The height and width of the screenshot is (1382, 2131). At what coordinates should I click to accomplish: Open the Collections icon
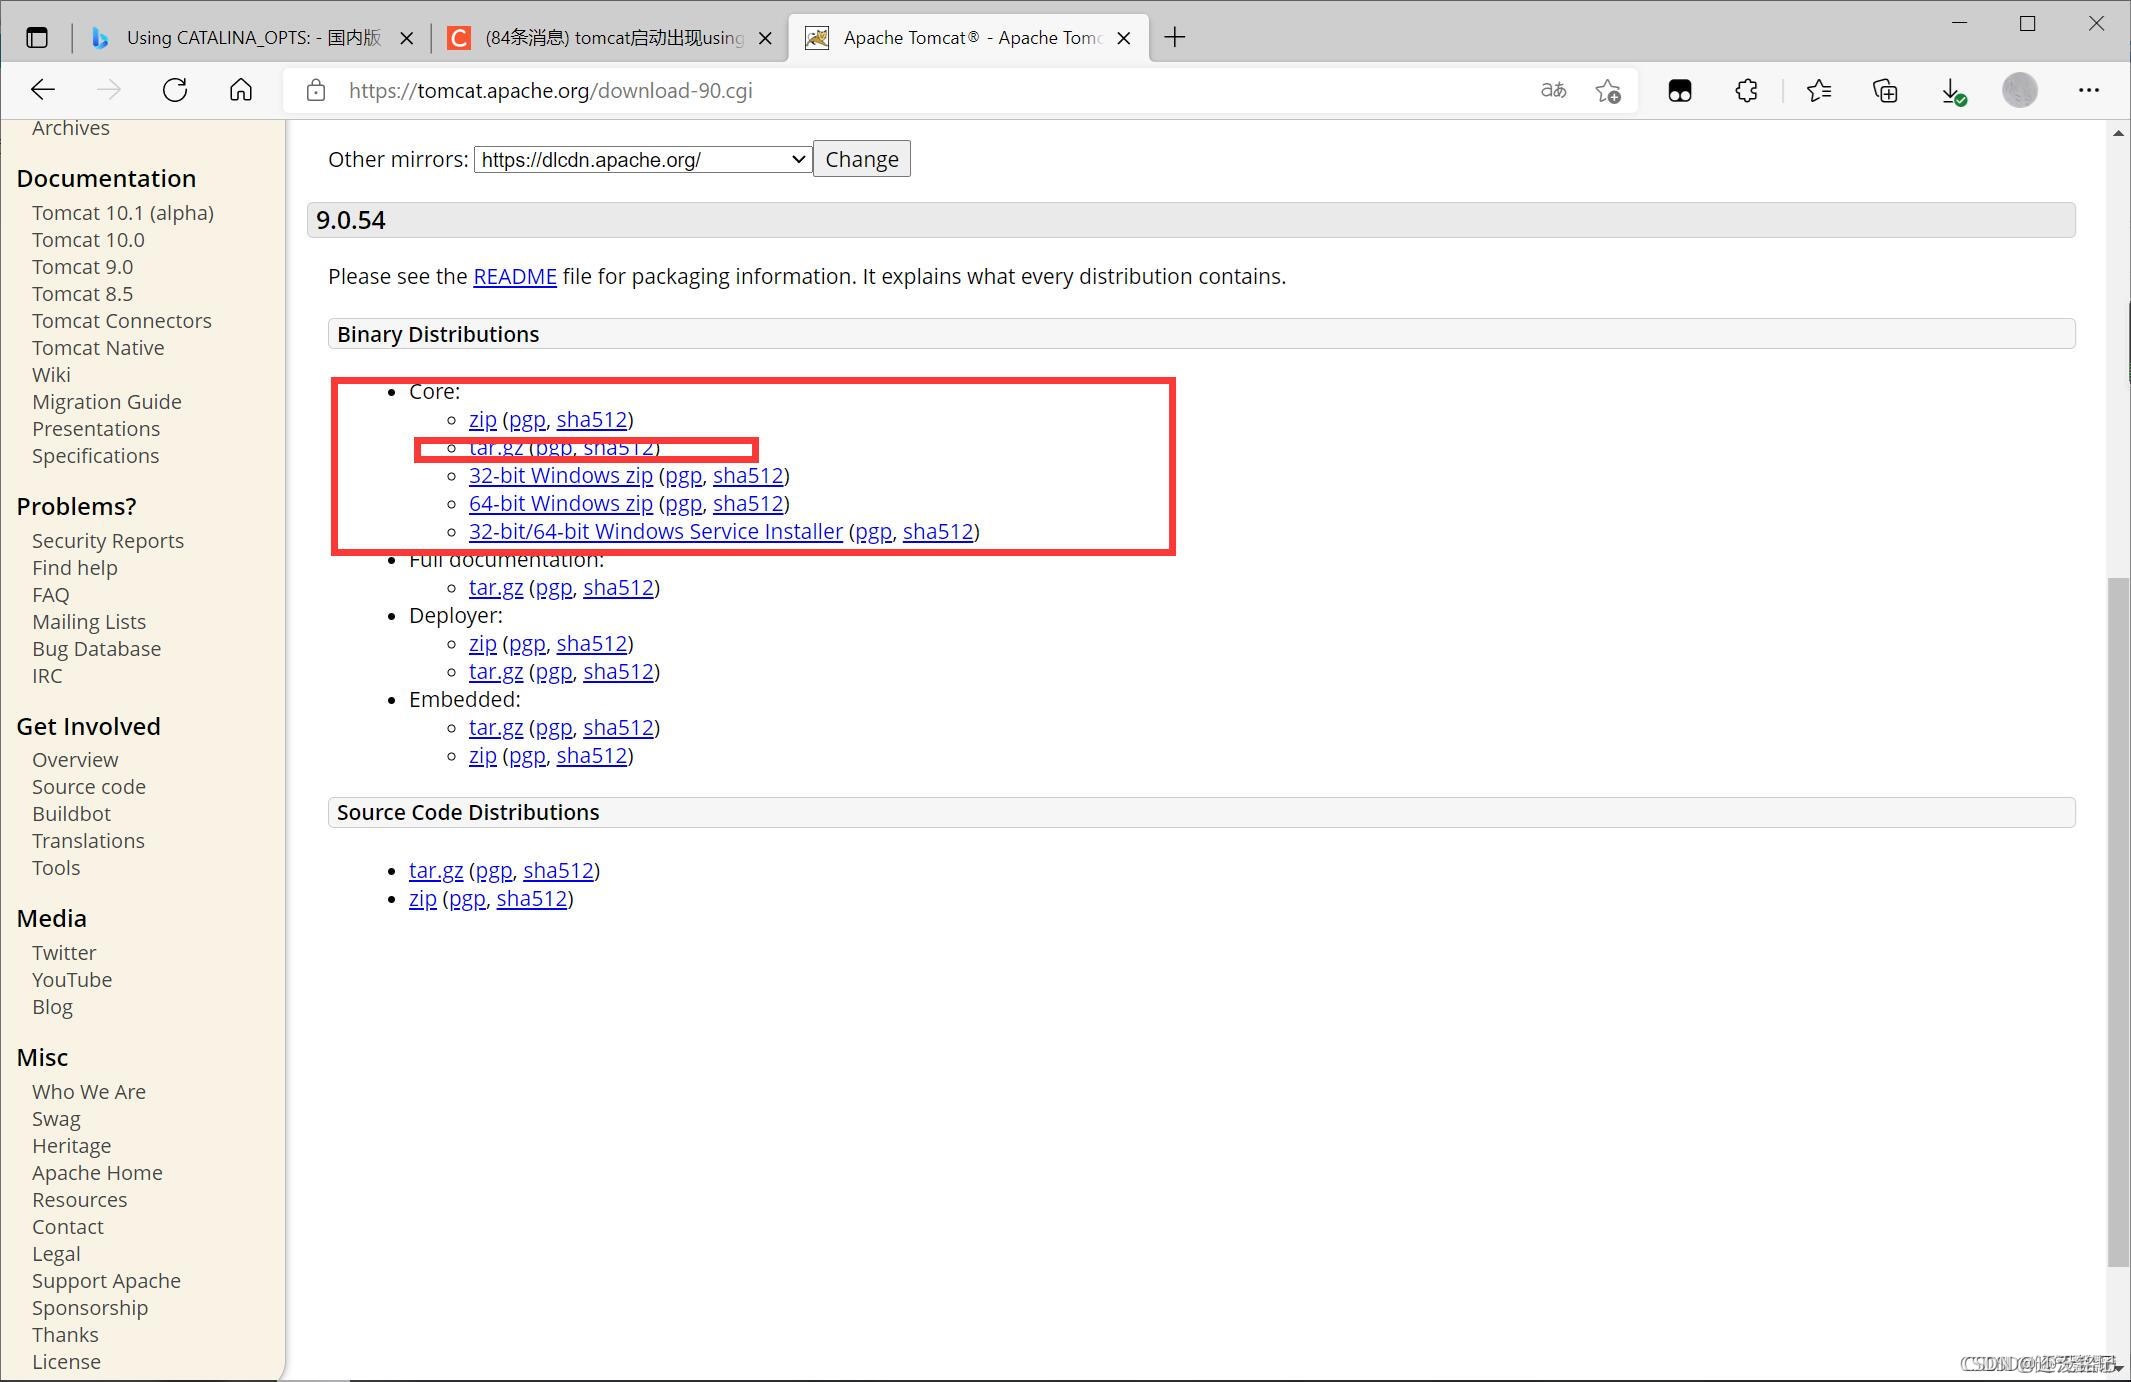[1885, 90]
